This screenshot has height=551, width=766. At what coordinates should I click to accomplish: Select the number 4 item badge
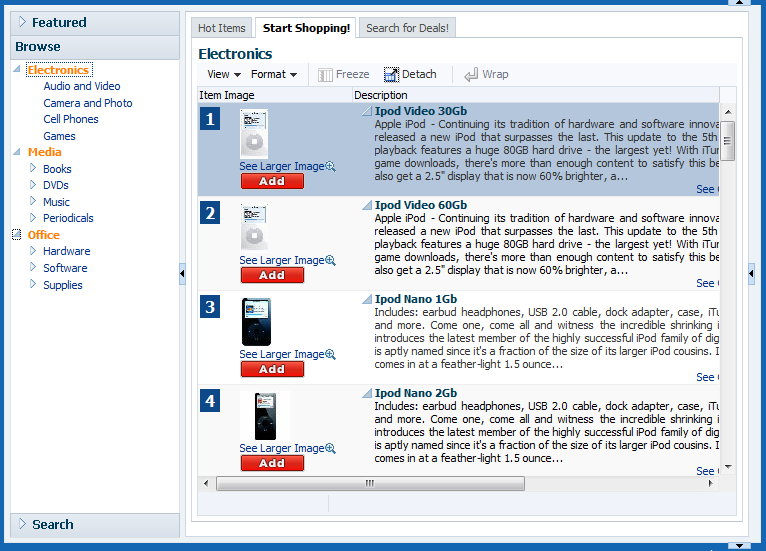tap(210, 402)
